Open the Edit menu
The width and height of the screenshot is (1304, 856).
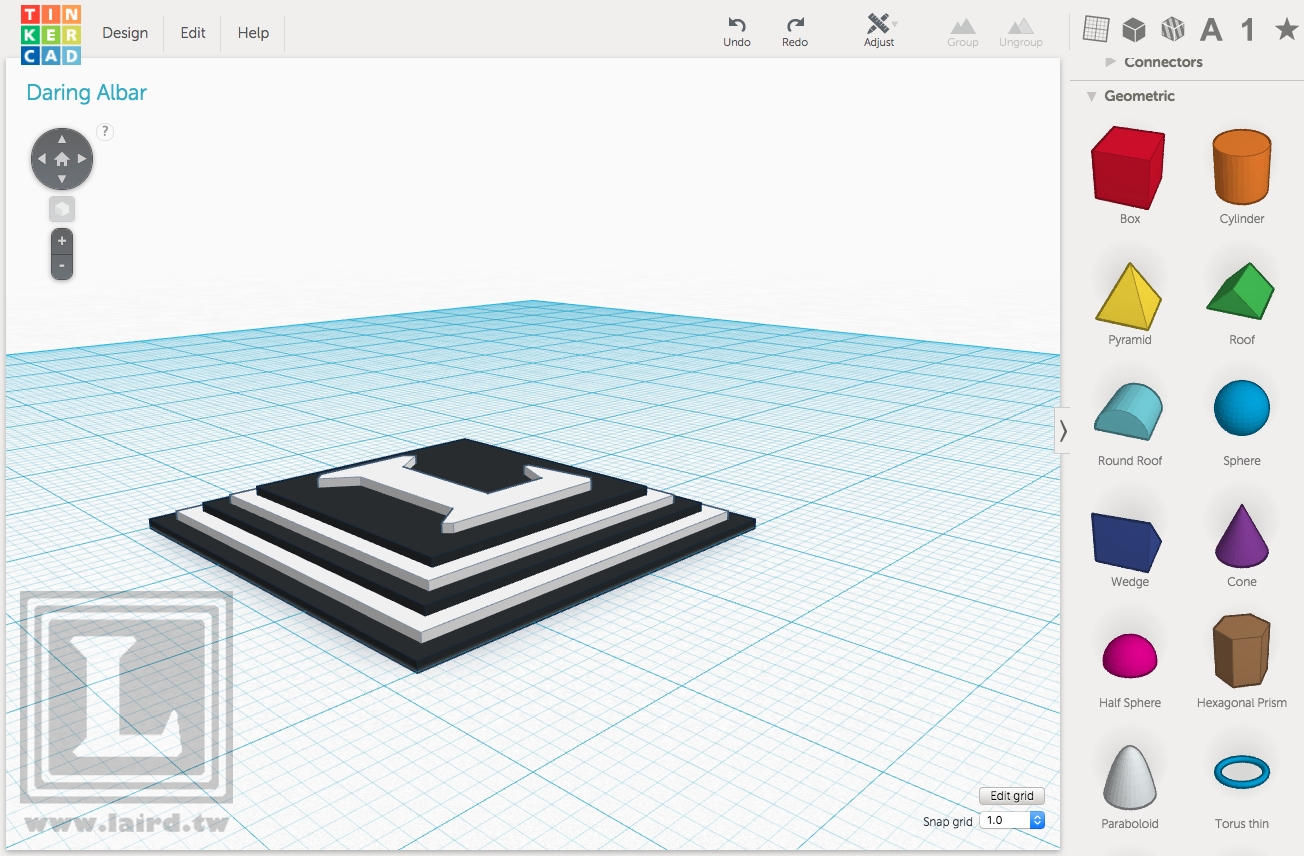click(x=191, y=32)
